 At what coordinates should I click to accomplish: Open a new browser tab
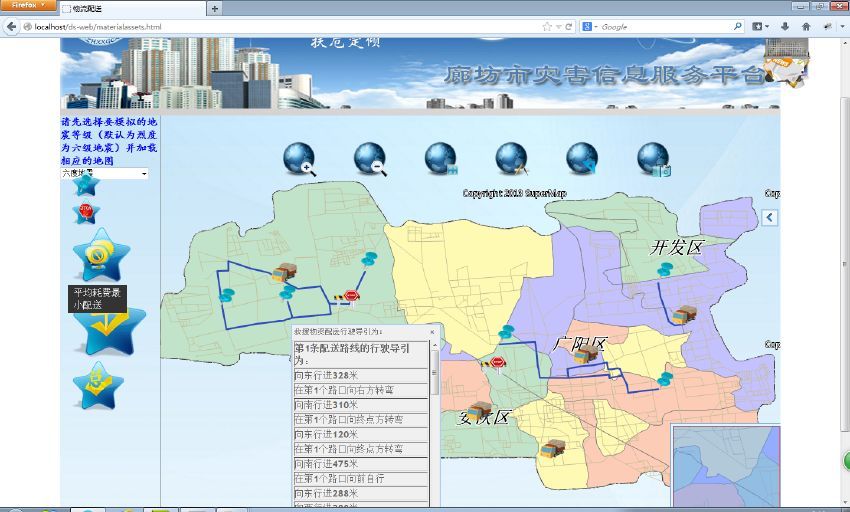pyautogui.click(x=215, y=8)
